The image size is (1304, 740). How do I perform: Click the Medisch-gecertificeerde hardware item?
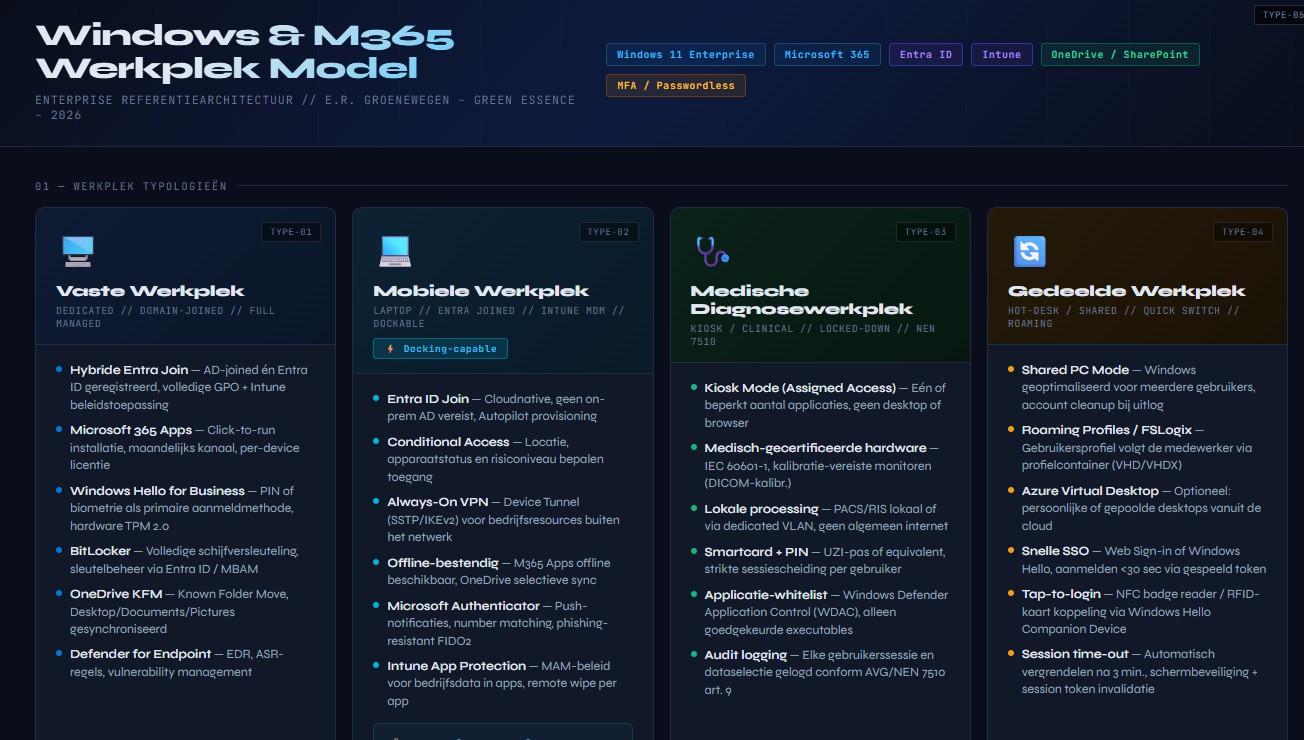click(x=820, y=465)
